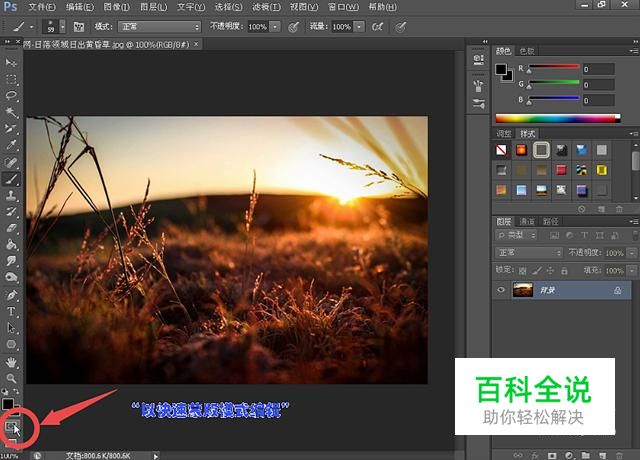This screenshot has height=460, width=640.
Task: Open 窗口(W) menu
Action: click(x=344, y=7)
